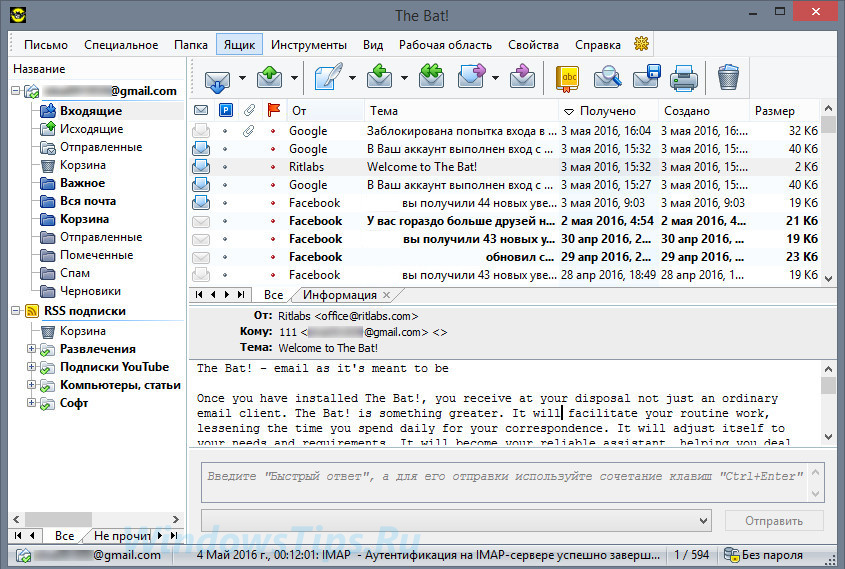
Task: Open the address book icon
Action: point(567,78)
